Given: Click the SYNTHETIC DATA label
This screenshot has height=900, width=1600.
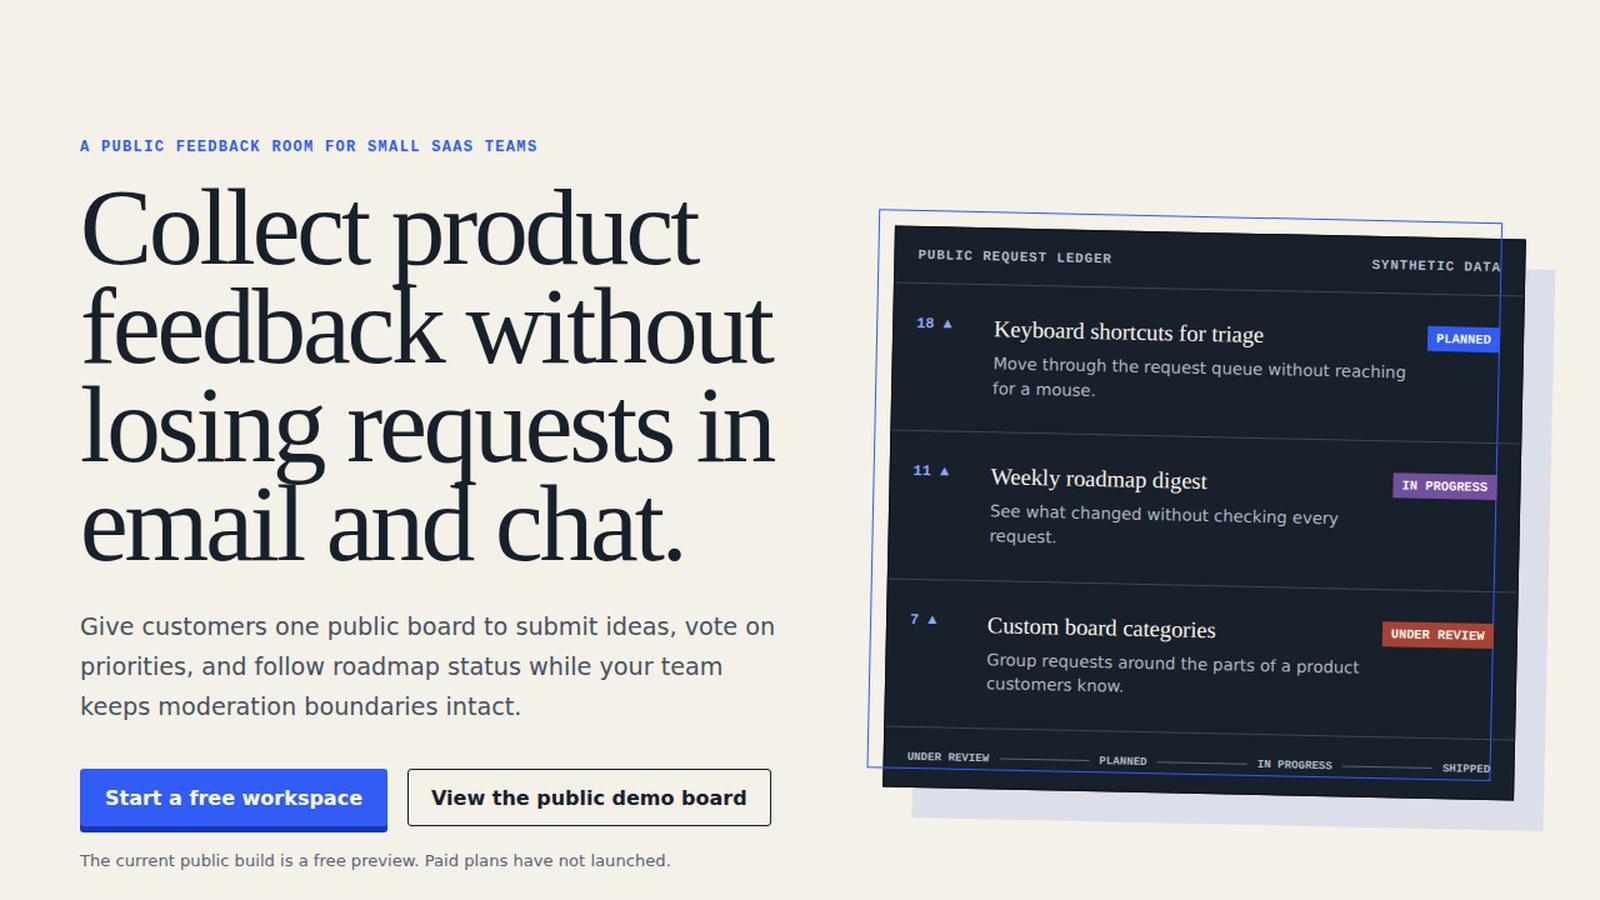Looking at the screenshot, I should pyautogui.click(x=1435, y=265).
